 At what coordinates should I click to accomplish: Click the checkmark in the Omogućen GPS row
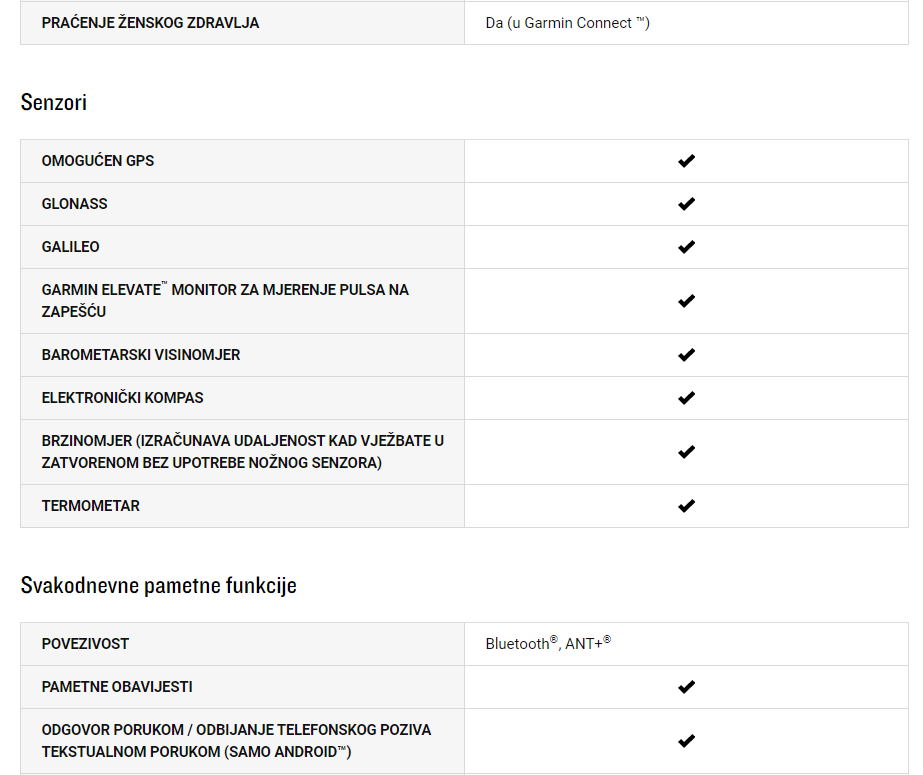686,161
